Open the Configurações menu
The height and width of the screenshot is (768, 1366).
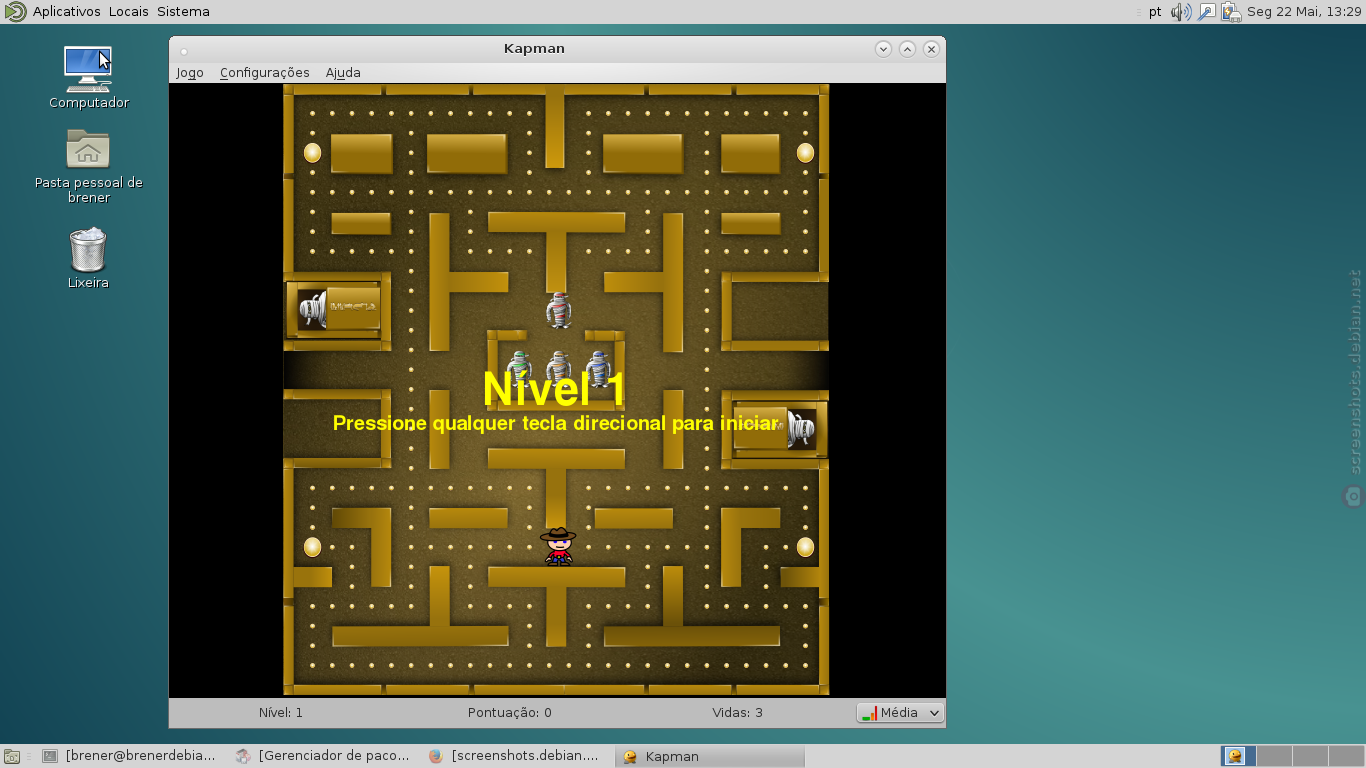tap(265, 72)
